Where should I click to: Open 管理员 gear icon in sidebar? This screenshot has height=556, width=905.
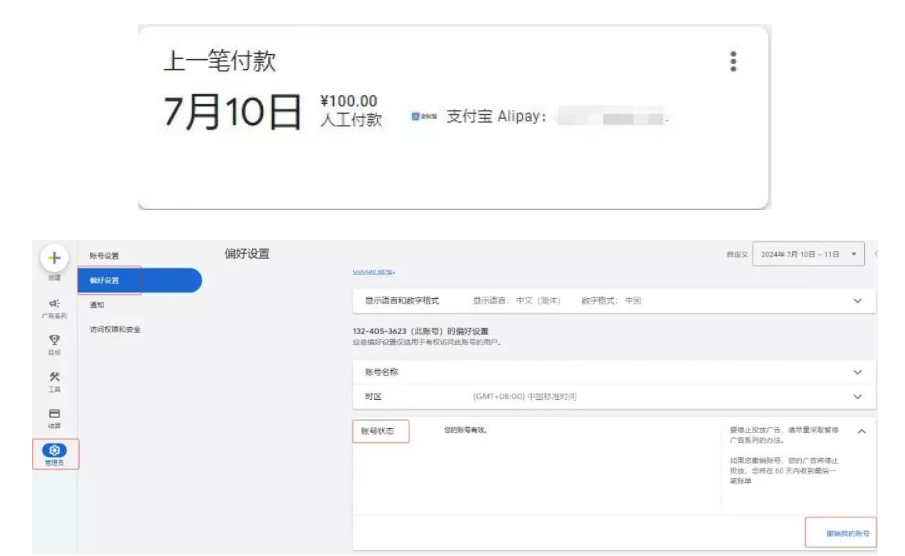[x=54, y=450]
